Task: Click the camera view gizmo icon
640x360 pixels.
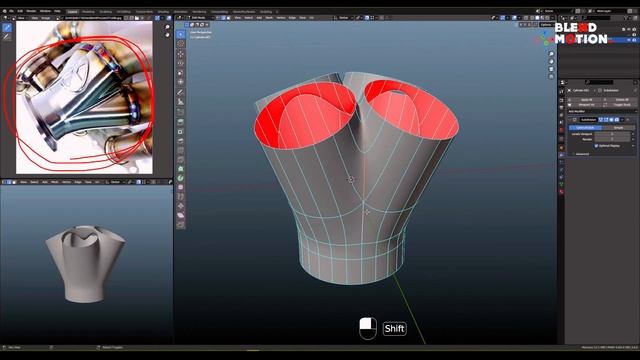Action: click(551, 69)
